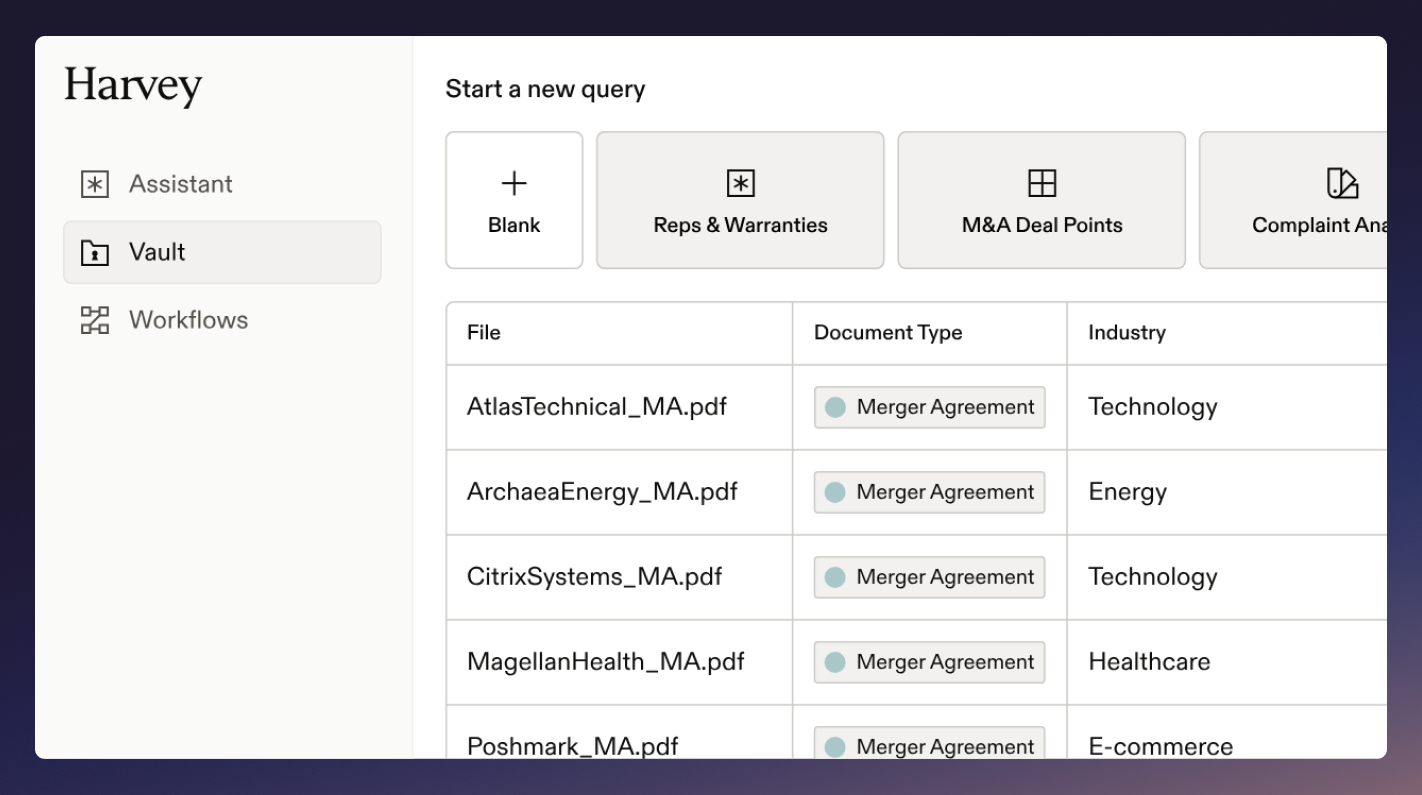Start a Blank query

[514, 199]
